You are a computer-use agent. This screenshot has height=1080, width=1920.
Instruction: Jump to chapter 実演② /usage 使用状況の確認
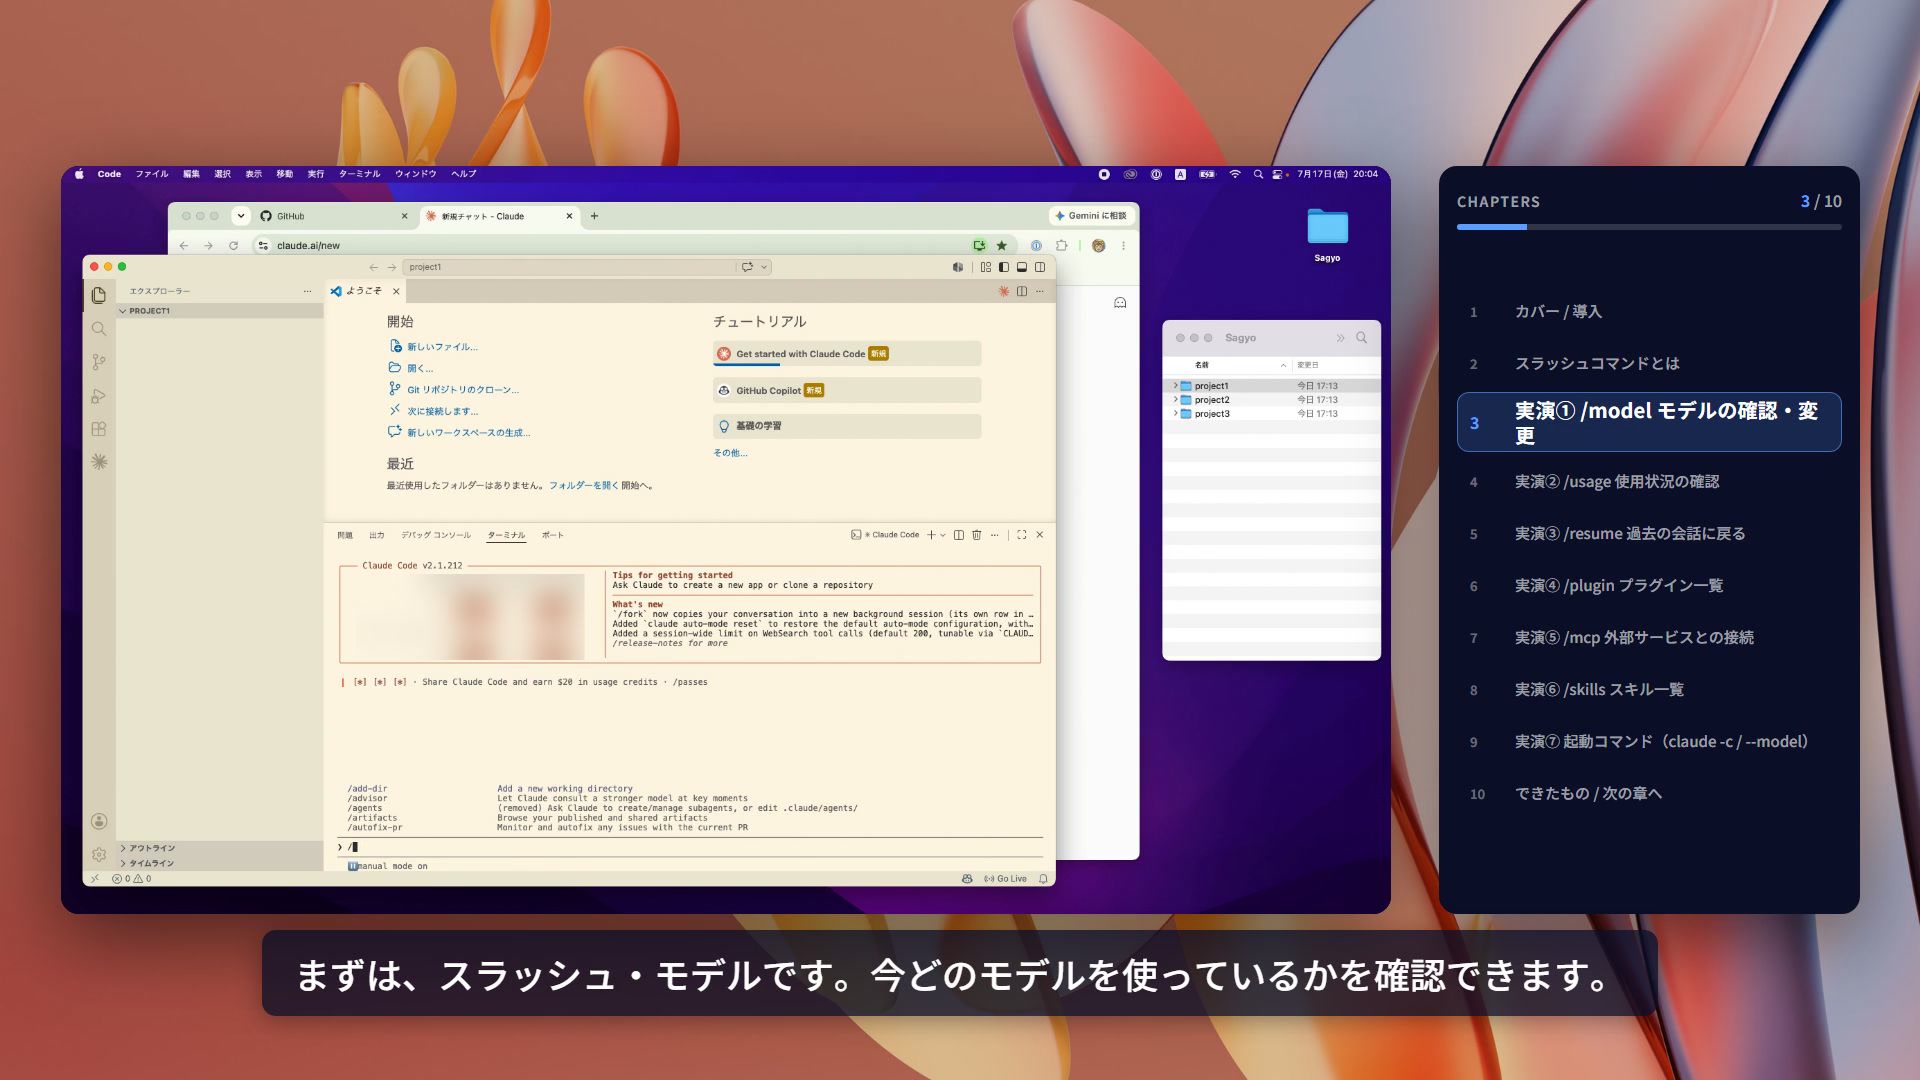[1617, 482]
